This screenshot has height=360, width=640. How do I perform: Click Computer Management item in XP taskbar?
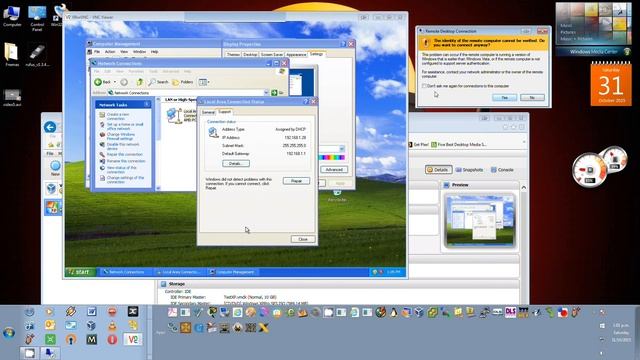click(x=232, y=272)
